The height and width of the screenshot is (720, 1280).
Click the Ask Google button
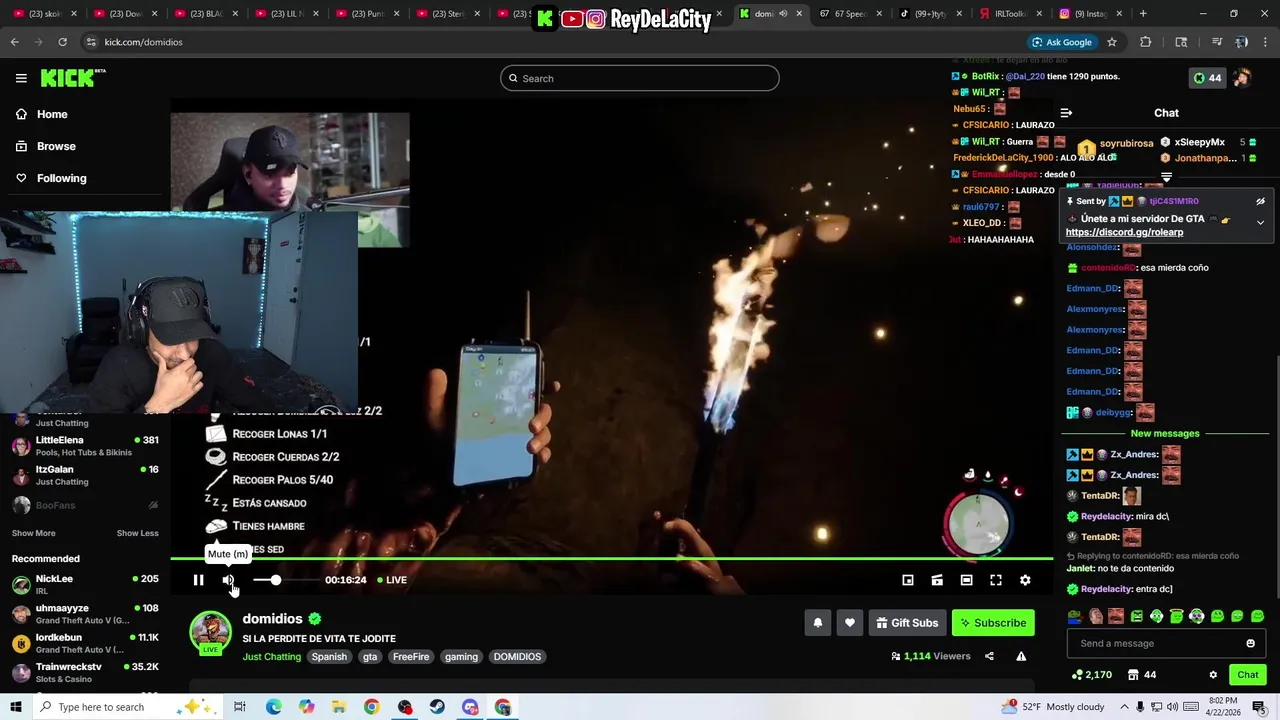(x=1061, y=42)
